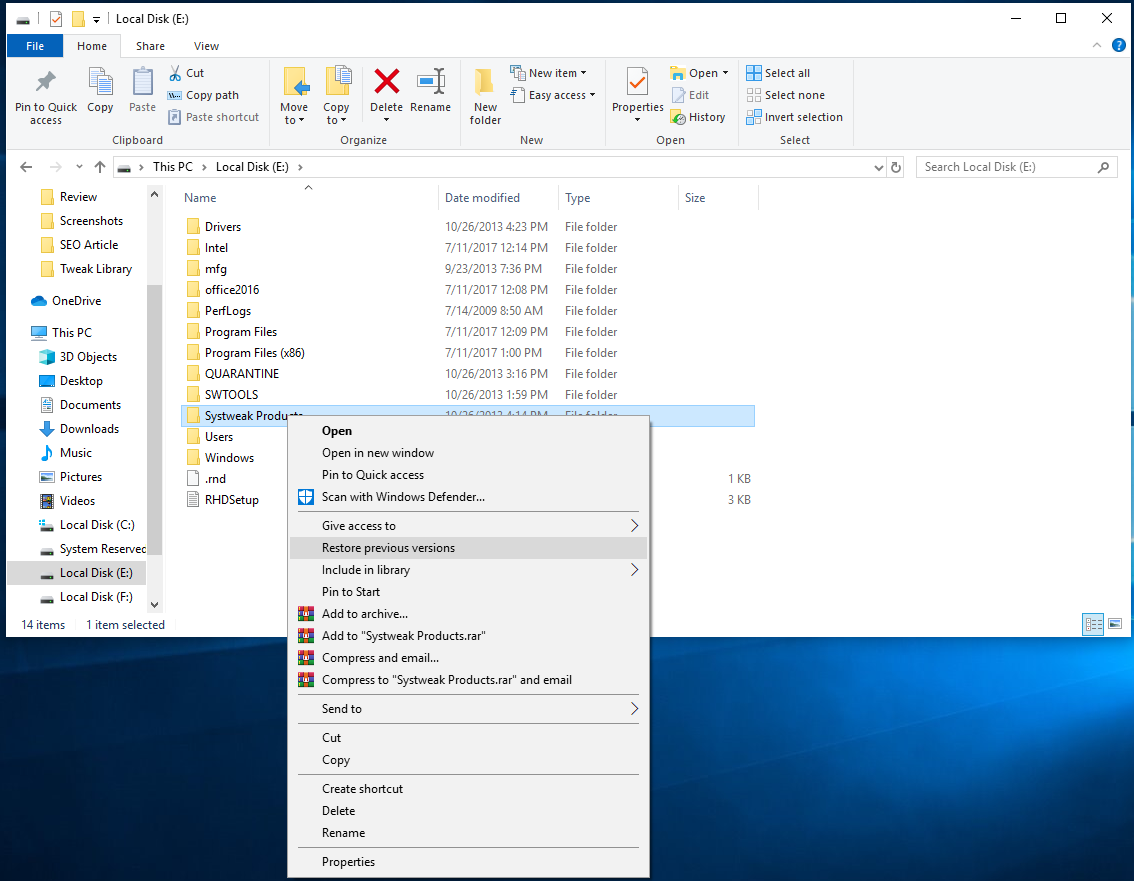The image size is (1134, 881).
Task: Click the Local Disk (E:) breadcrumb
Action: pos(252,167)
